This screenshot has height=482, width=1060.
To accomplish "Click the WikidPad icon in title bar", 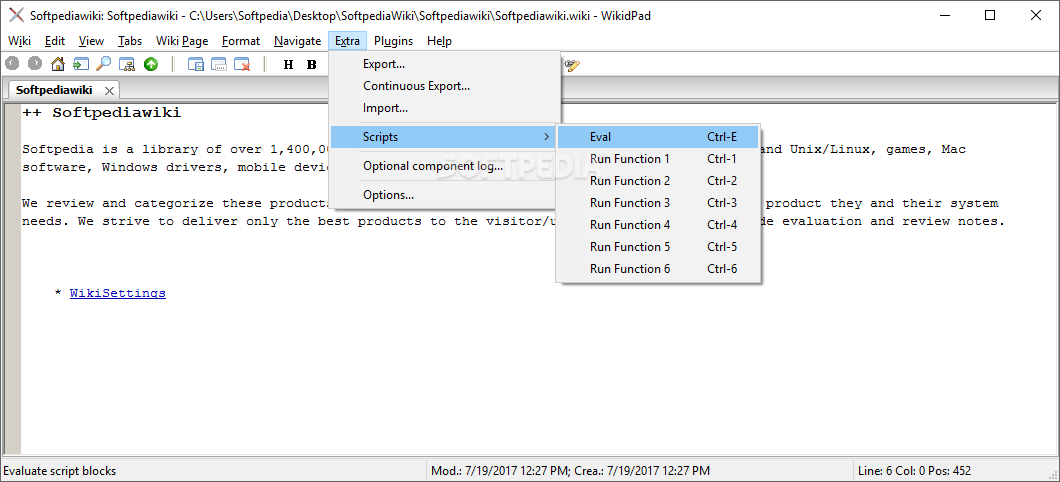I will pos(16,16).
